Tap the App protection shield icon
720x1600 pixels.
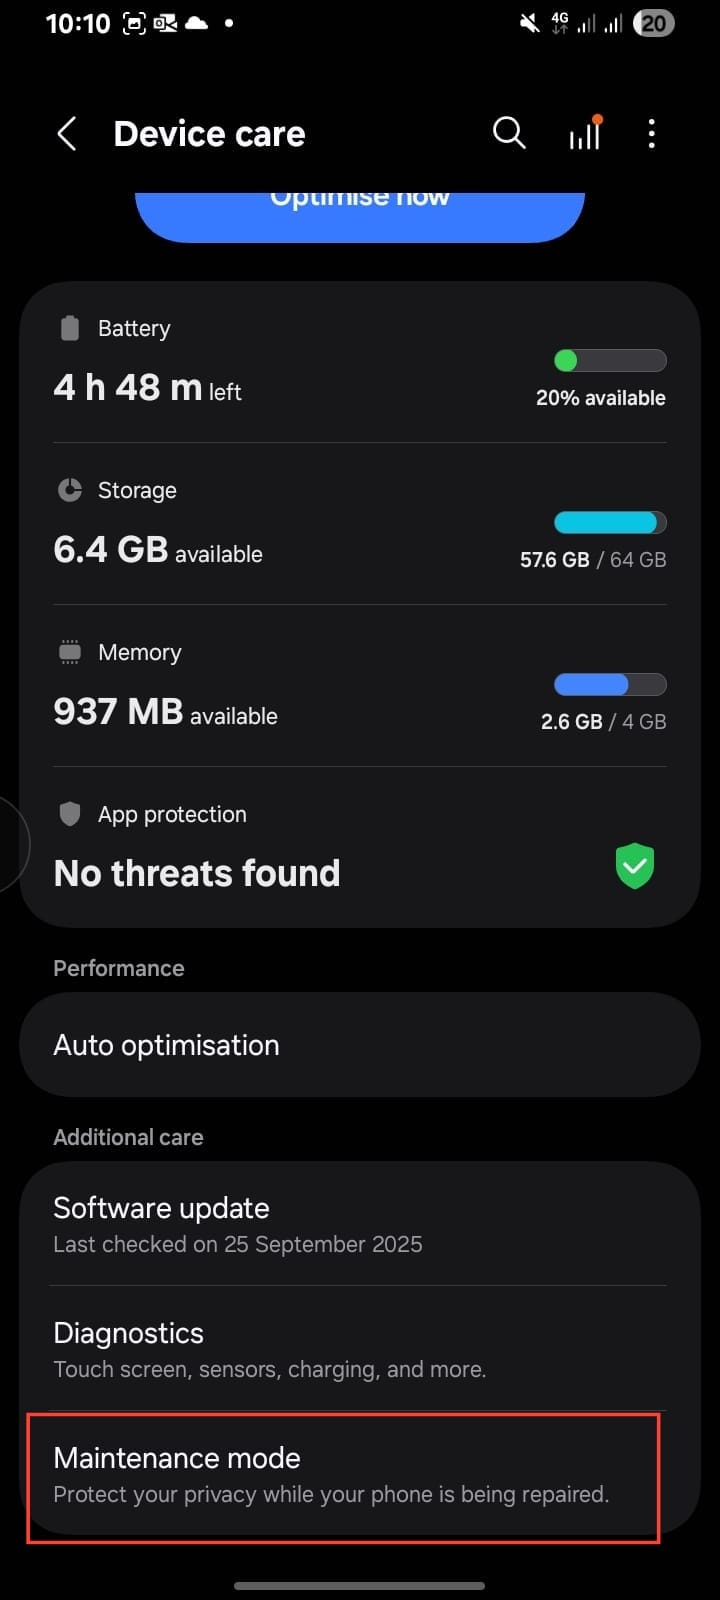(x=69, y=814)
